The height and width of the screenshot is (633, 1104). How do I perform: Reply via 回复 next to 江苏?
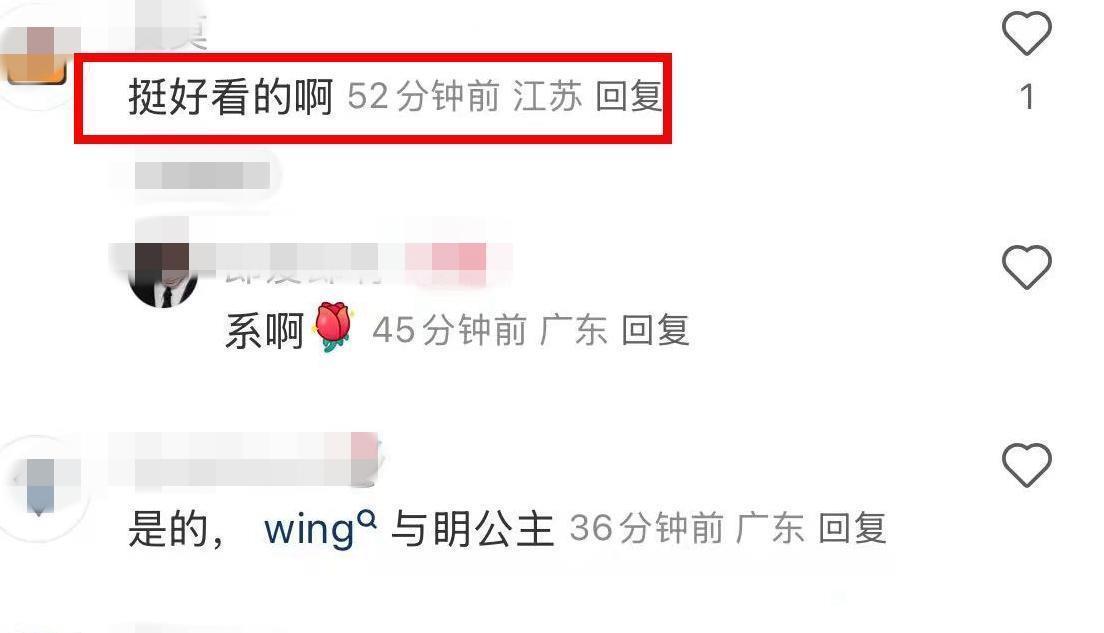(x=629, y=96)
